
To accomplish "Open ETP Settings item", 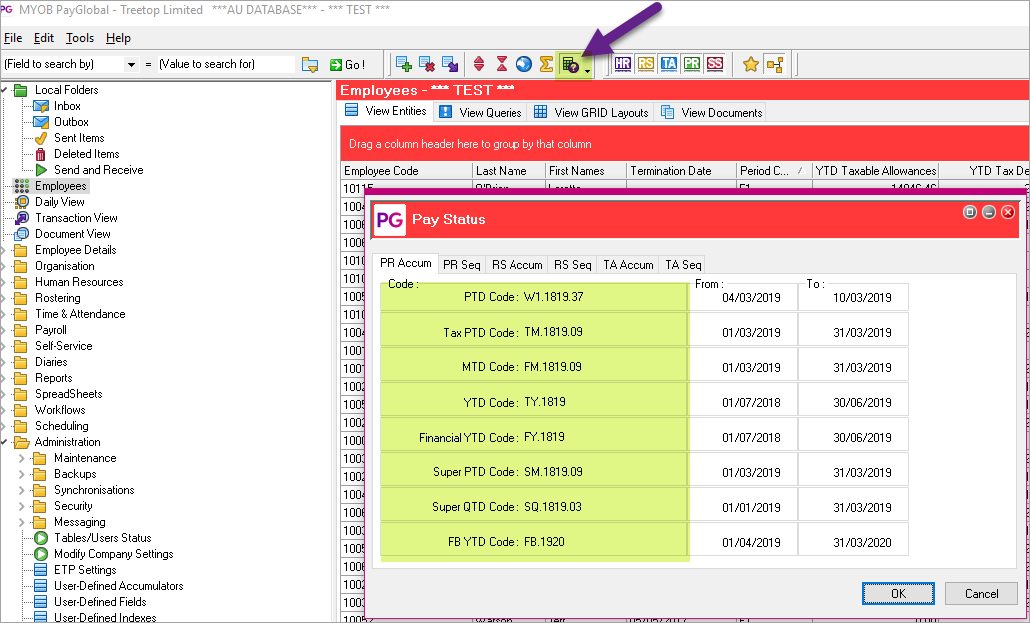I will [85, 570].
